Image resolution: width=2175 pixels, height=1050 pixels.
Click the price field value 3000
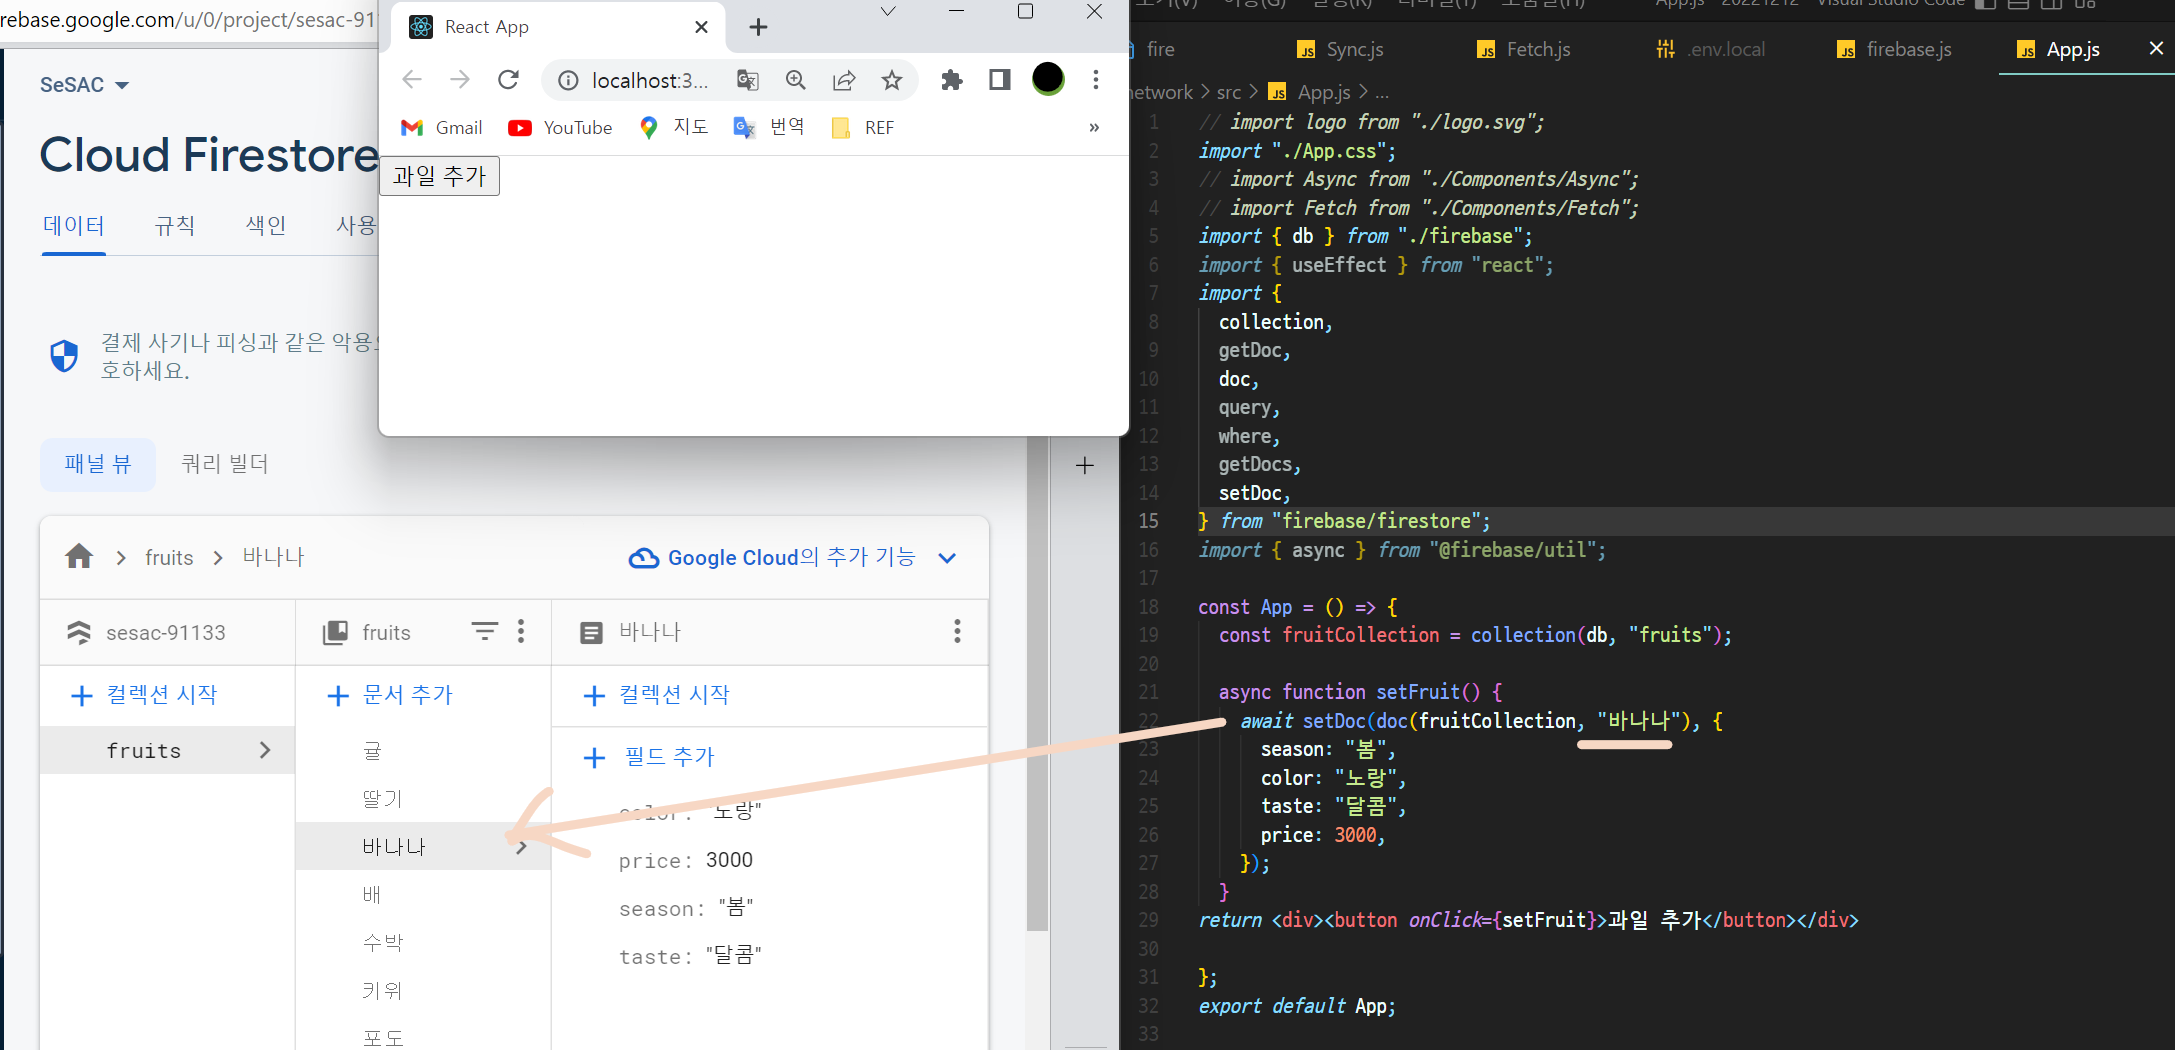tap(729, 860)
